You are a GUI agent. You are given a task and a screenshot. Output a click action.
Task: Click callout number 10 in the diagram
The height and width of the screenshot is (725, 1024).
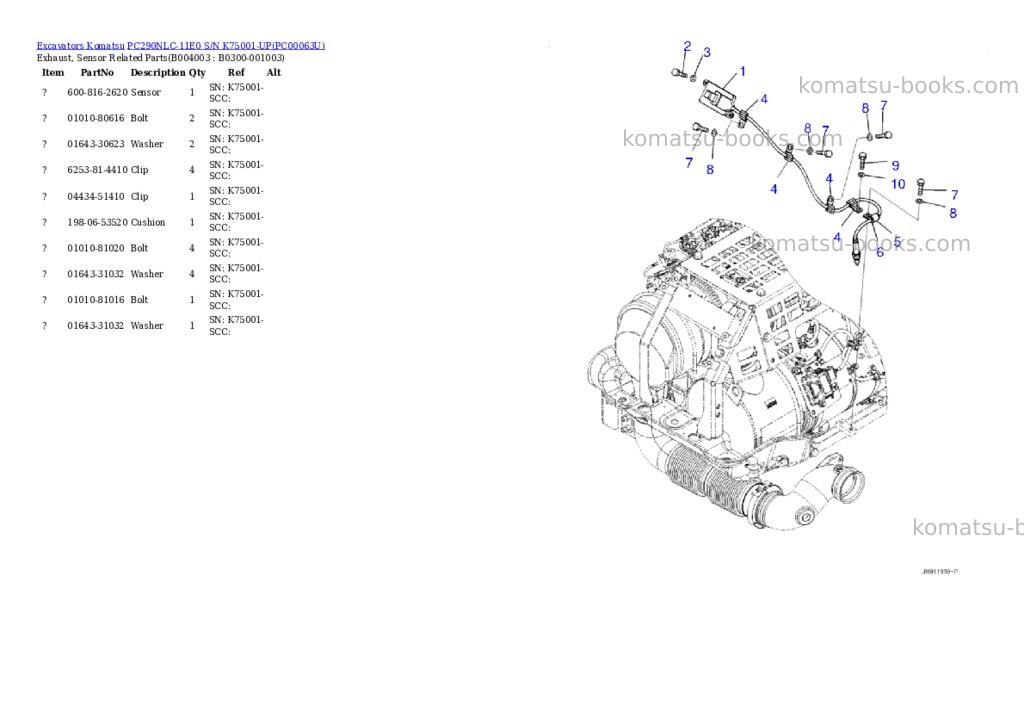coord(898,184)
